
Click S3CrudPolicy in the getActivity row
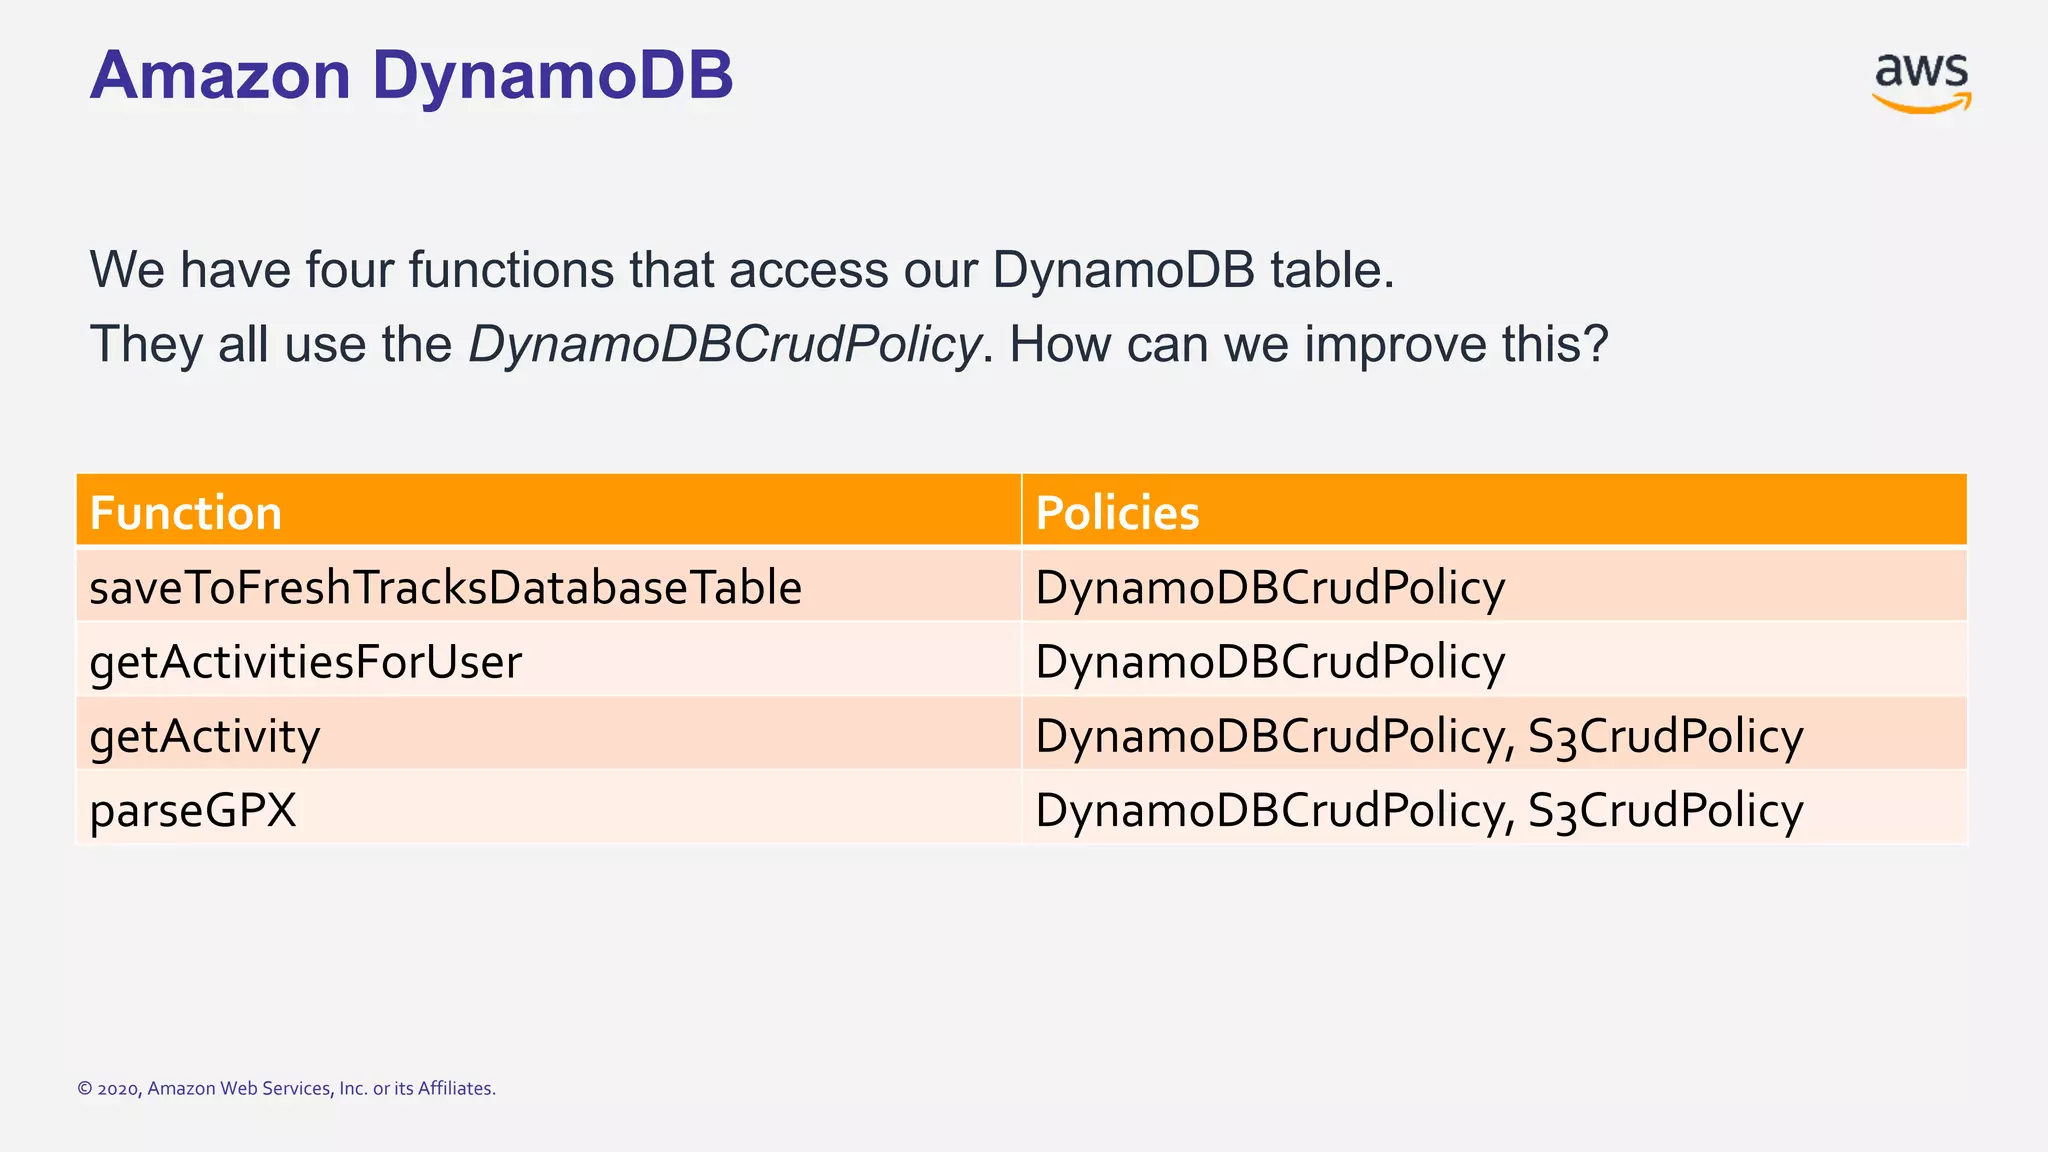[1666, 736]
